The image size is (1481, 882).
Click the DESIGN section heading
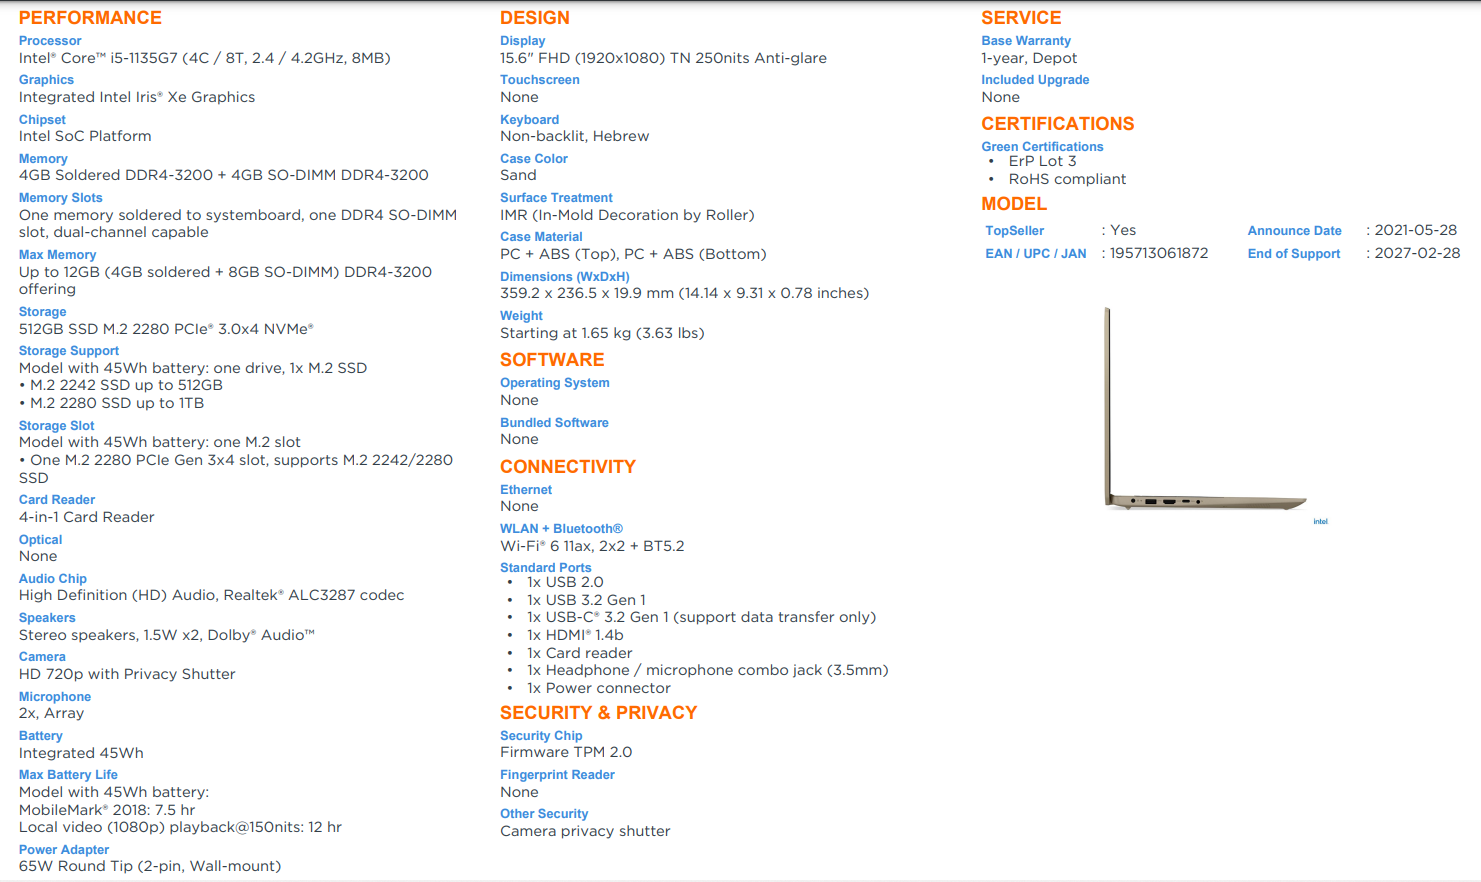(x=535, y=18)
